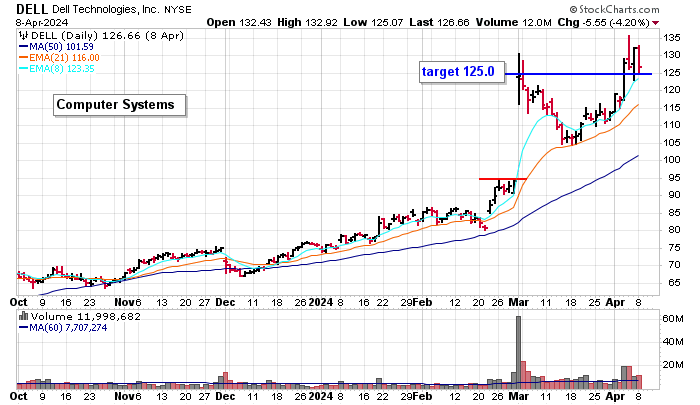Click the Volume 11,998,682 legend text
The height and width of the screenshot is (405, 700).
(86, 317)
